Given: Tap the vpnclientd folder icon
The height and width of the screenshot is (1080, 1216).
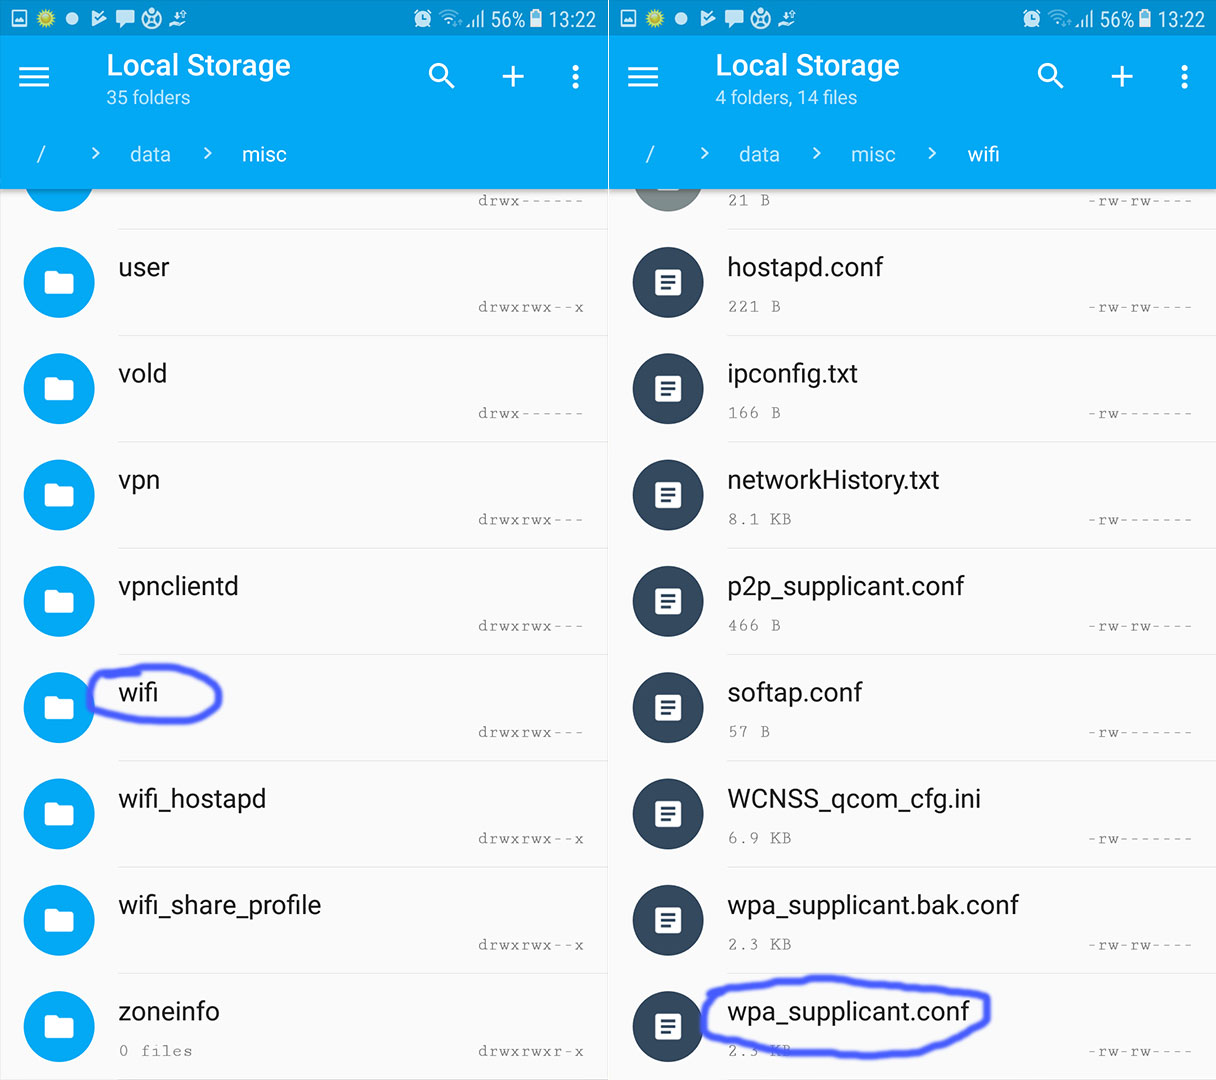Looking at the screenshot, I should tap(59, 601).
